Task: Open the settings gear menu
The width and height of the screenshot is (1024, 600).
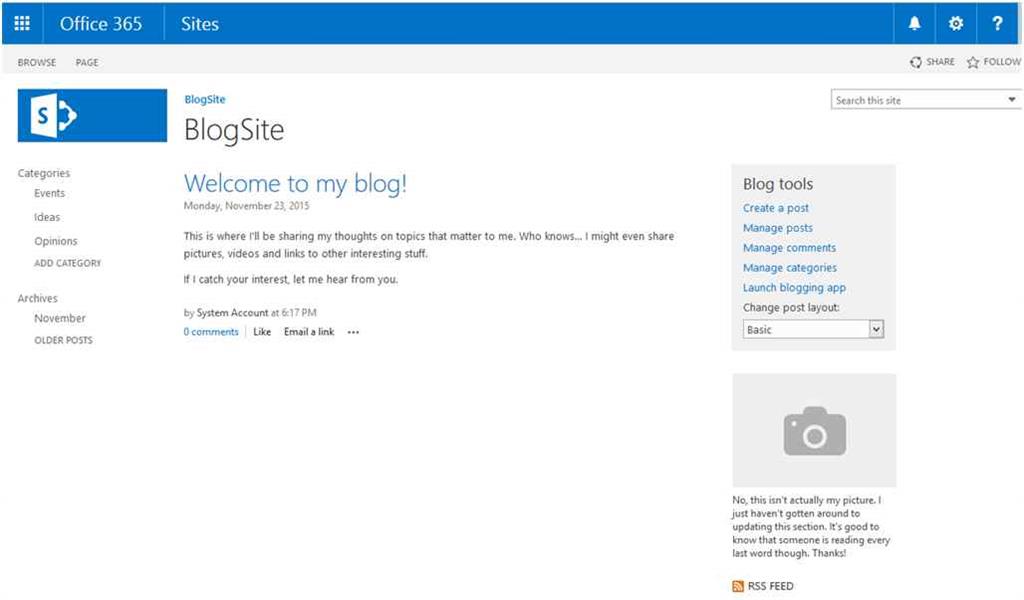Action: click(x=955, y=22)
